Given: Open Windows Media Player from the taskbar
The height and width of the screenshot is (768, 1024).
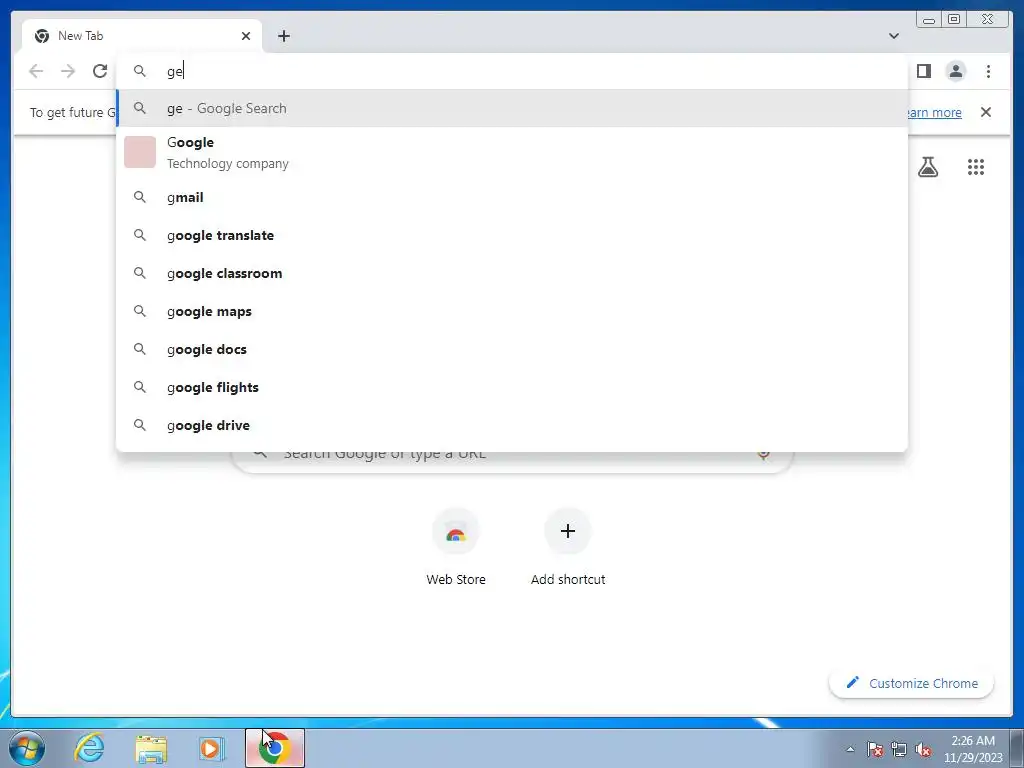Looking at the screenshot, I should (x=211, y=748).
